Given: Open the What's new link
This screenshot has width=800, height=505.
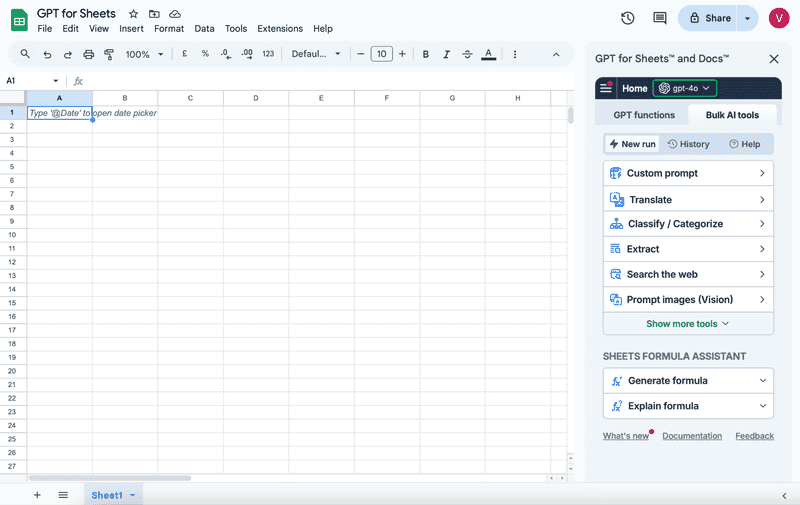Looking at the screenshot, I should click(x=626, y=436).
